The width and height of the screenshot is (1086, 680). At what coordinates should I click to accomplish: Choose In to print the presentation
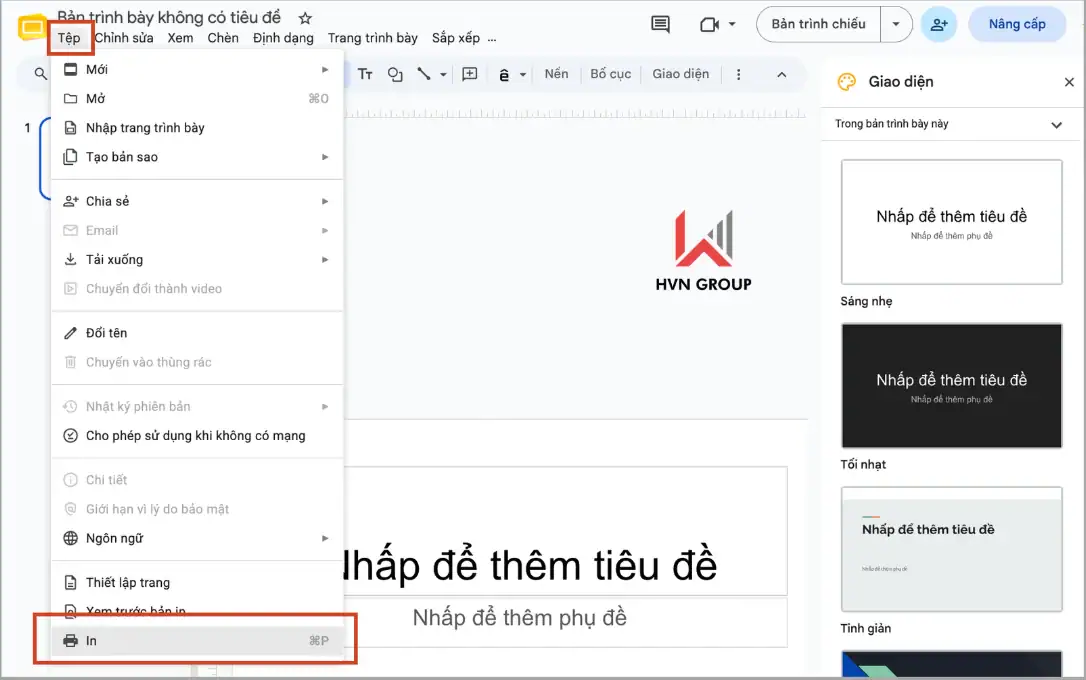tap(197, 641)
